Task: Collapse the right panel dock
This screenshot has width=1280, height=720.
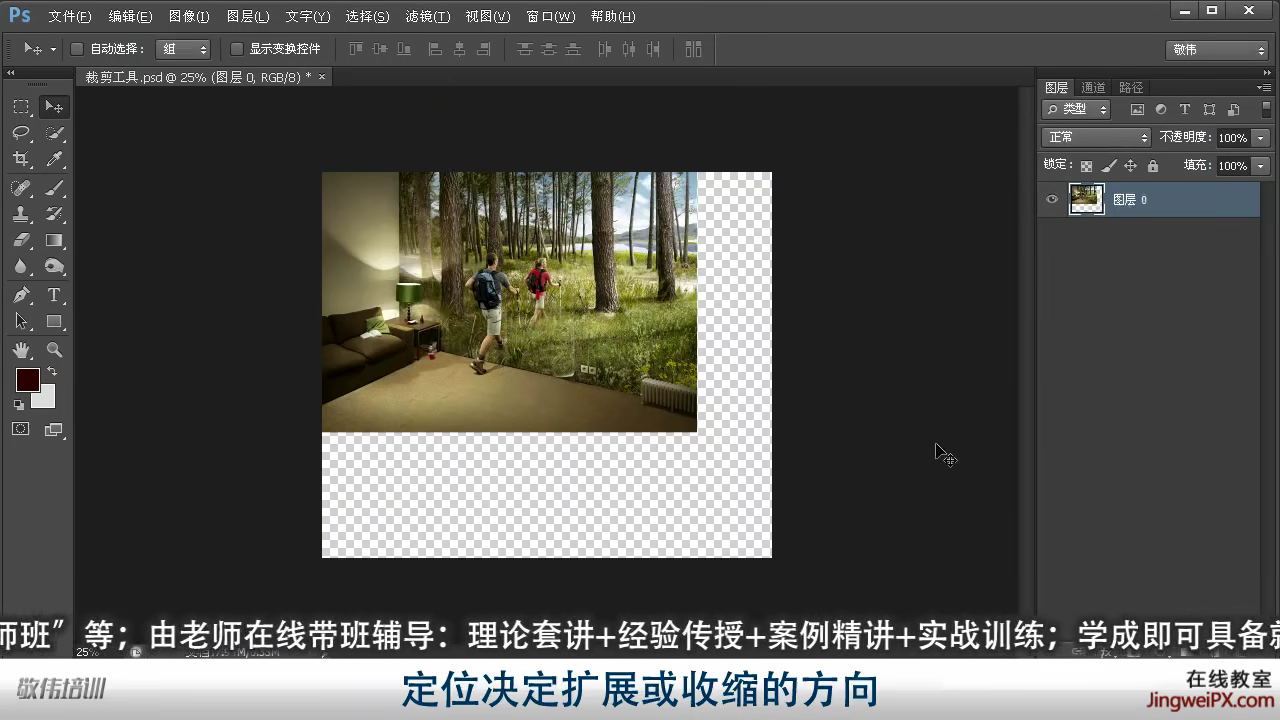Action: [x=1267, y=72]
